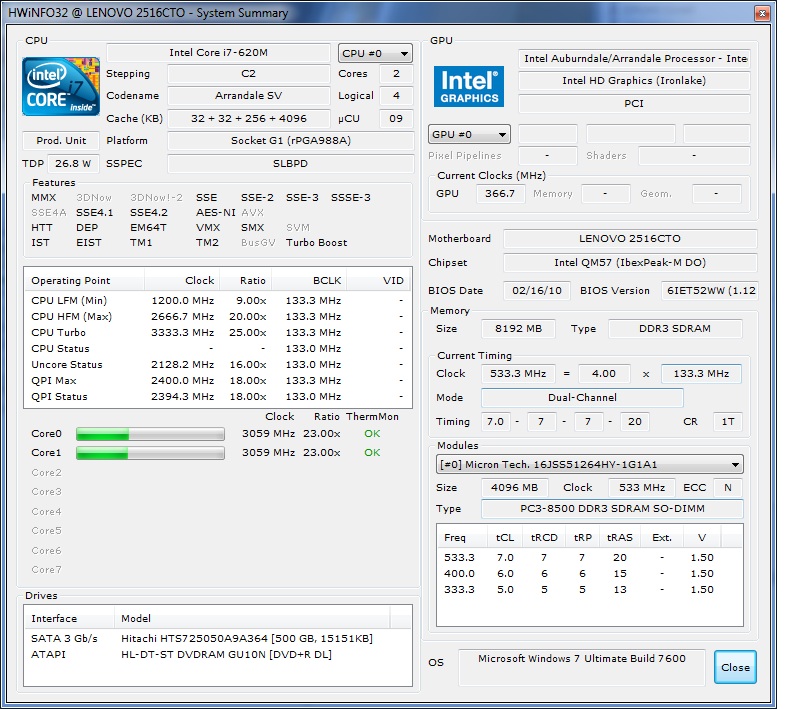The width and height of the screenshot is (800, 709).
Task: Click the module size field 4096 MB
Action: click(514, 488)
